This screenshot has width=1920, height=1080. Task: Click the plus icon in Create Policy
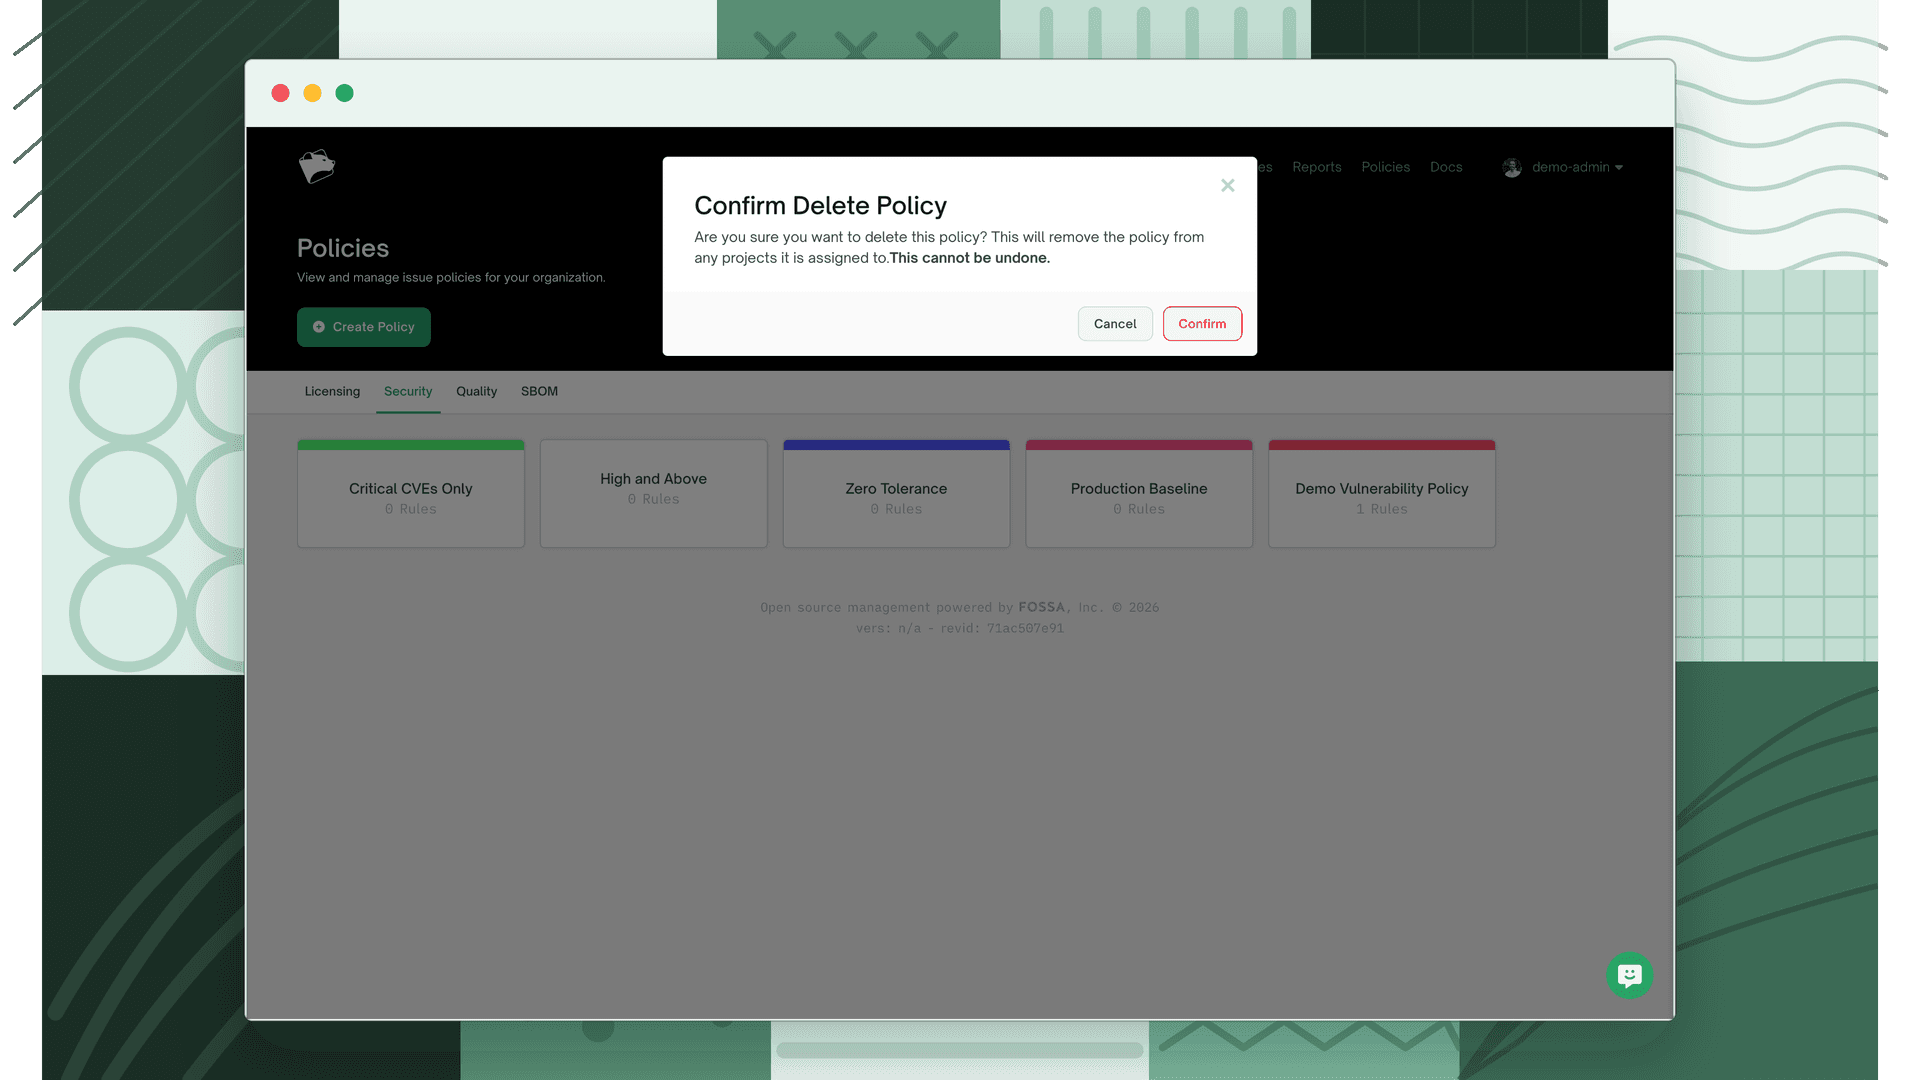319,327
